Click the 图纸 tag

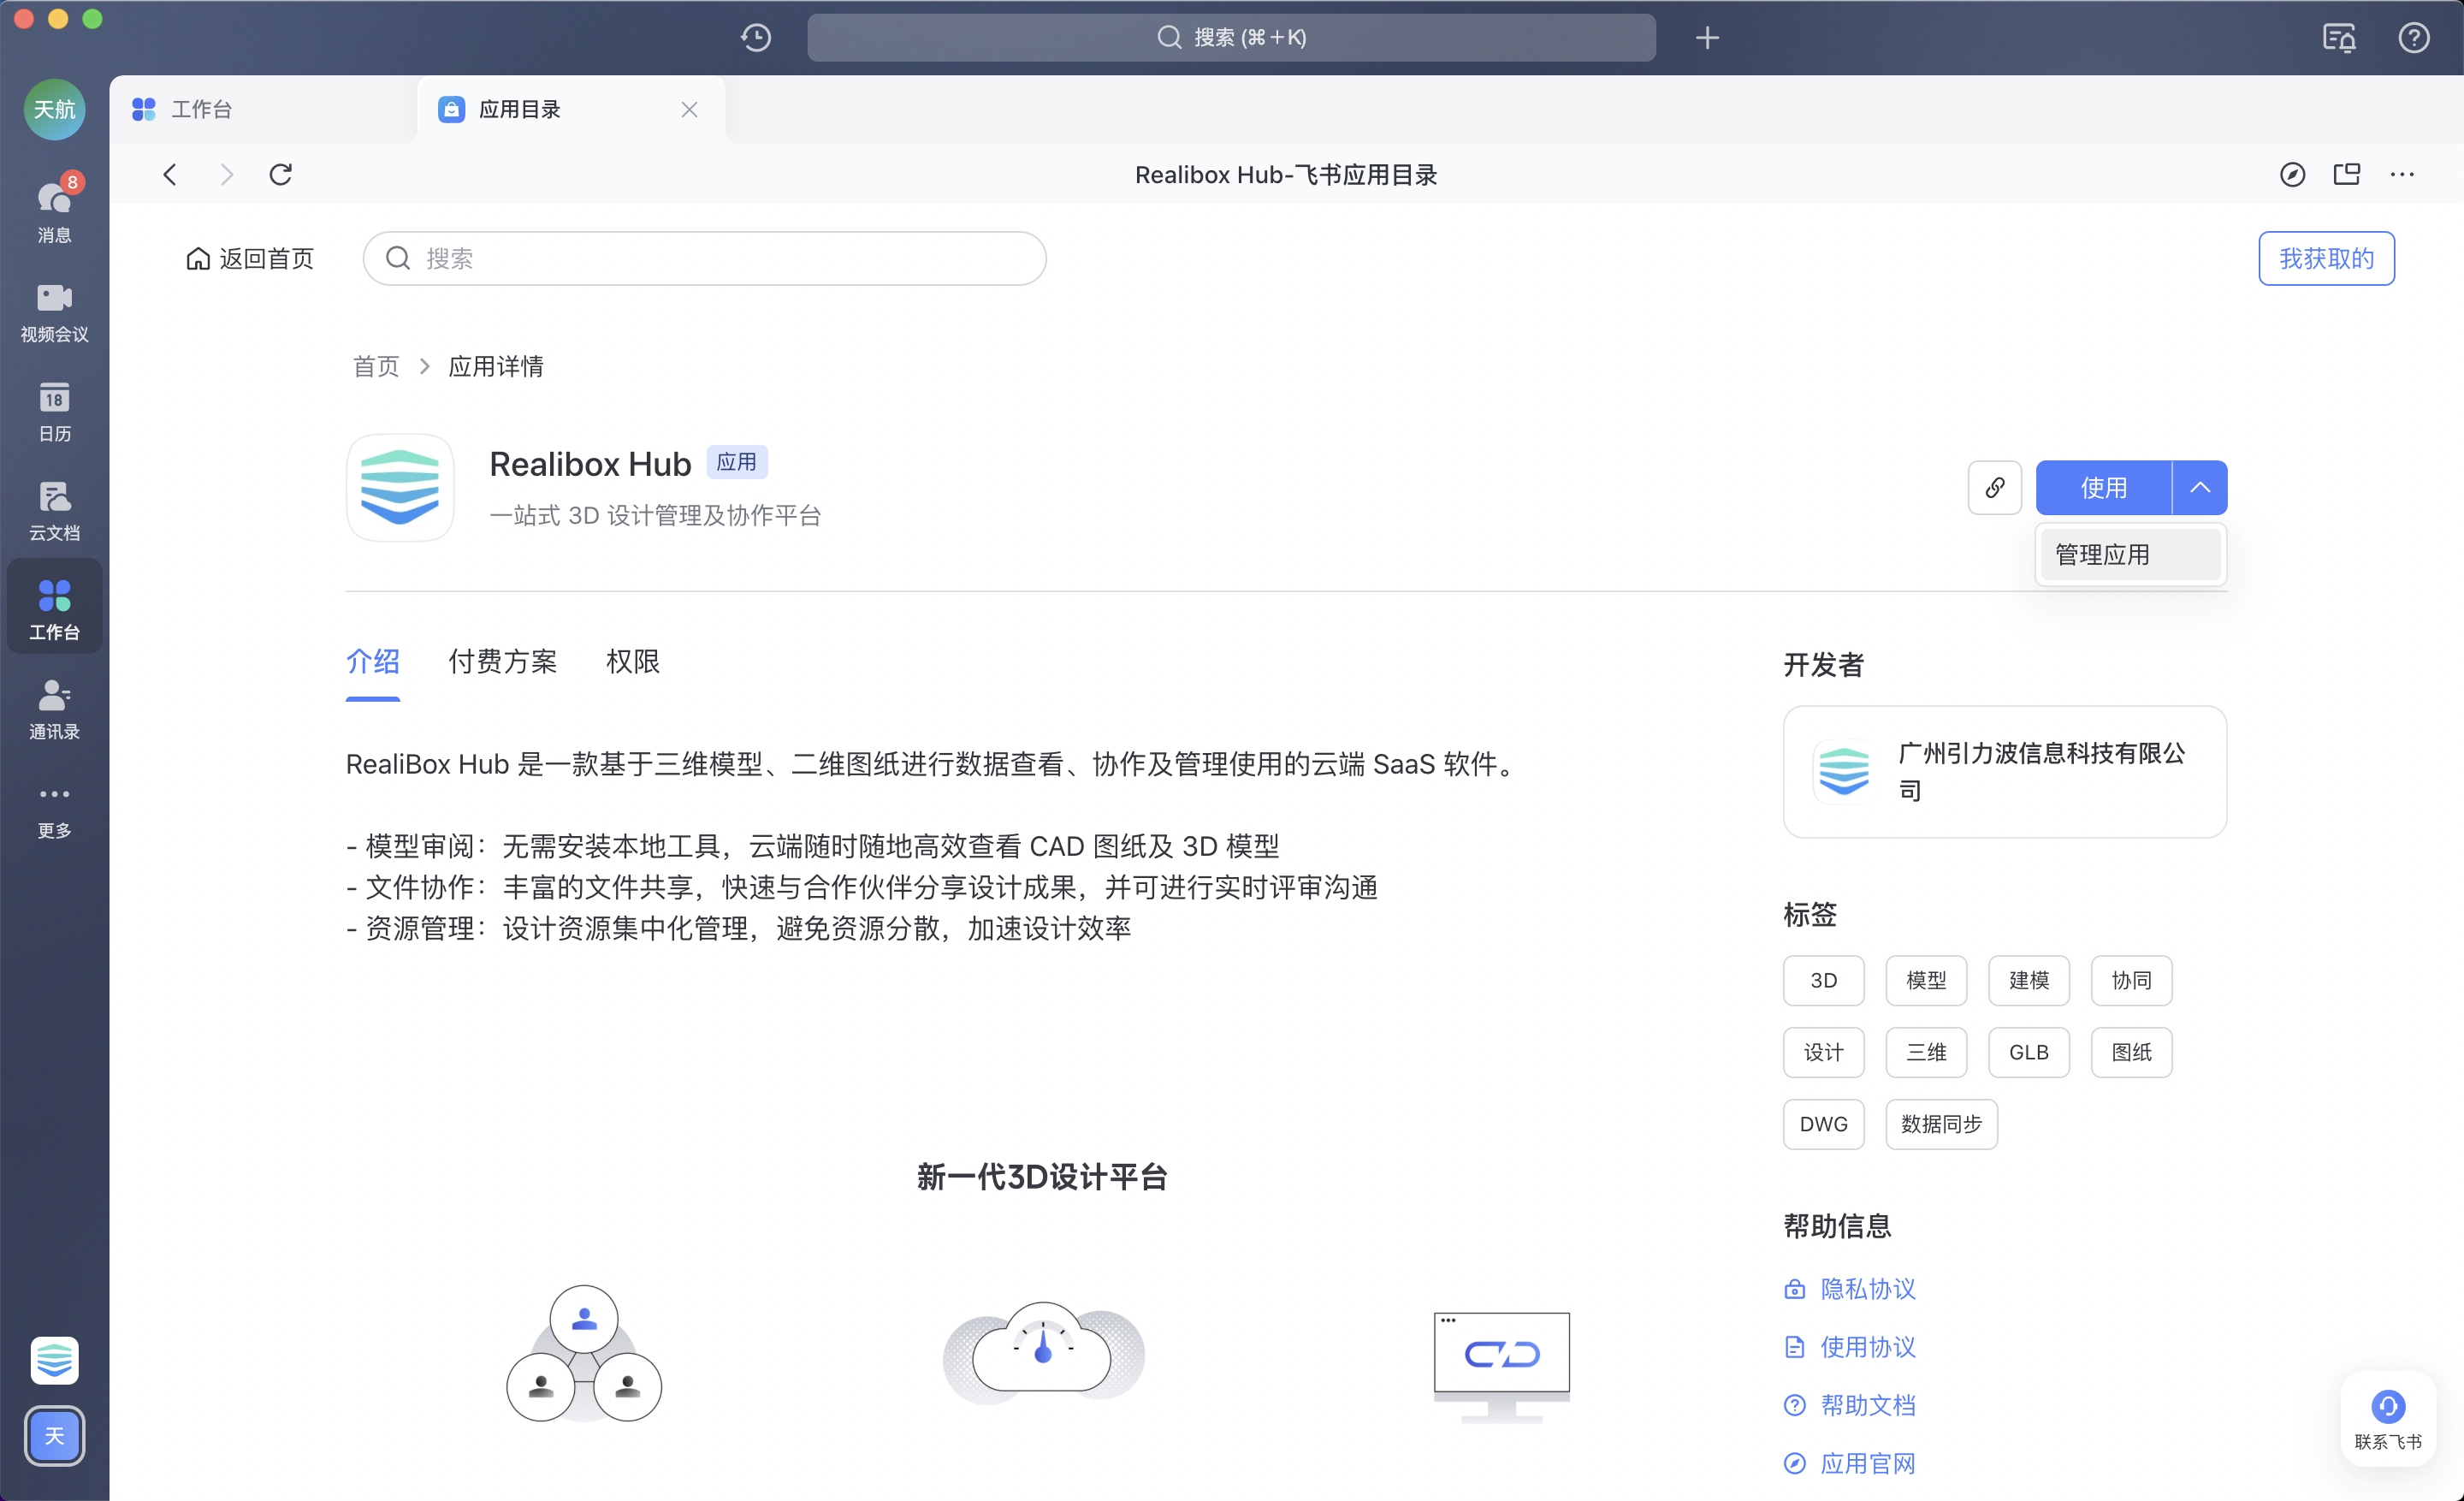2131,1052
